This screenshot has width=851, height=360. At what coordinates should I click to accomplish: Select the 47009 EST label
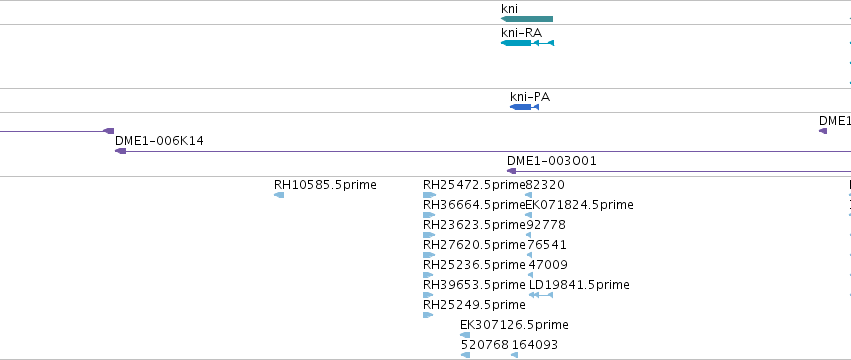pos(548,265)
